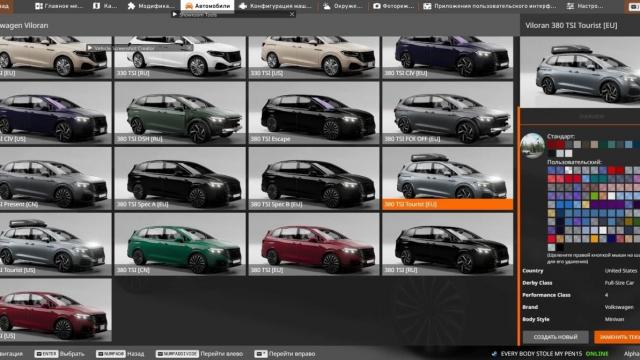
Task: Click the play icon in the small popup
Action: coord(175,14)
